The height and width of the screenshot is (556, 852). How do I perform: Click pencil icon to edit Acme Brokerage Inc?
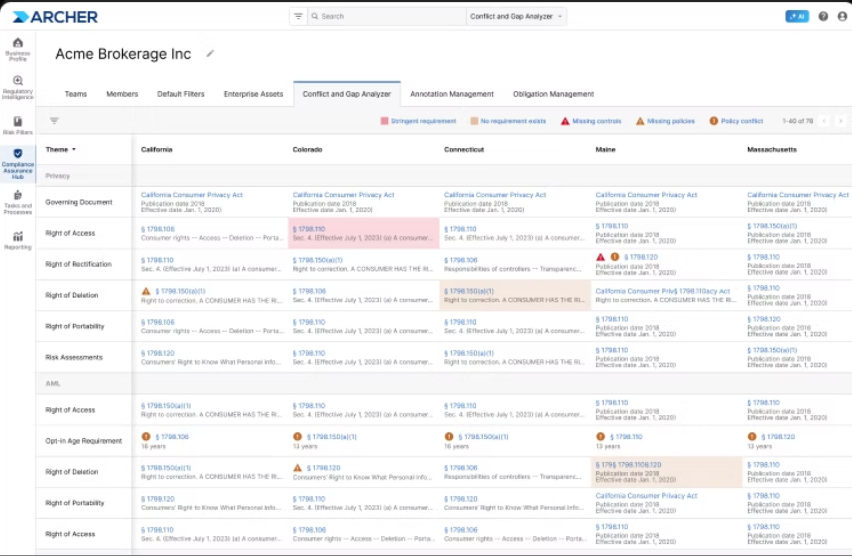tap(210, 54)
